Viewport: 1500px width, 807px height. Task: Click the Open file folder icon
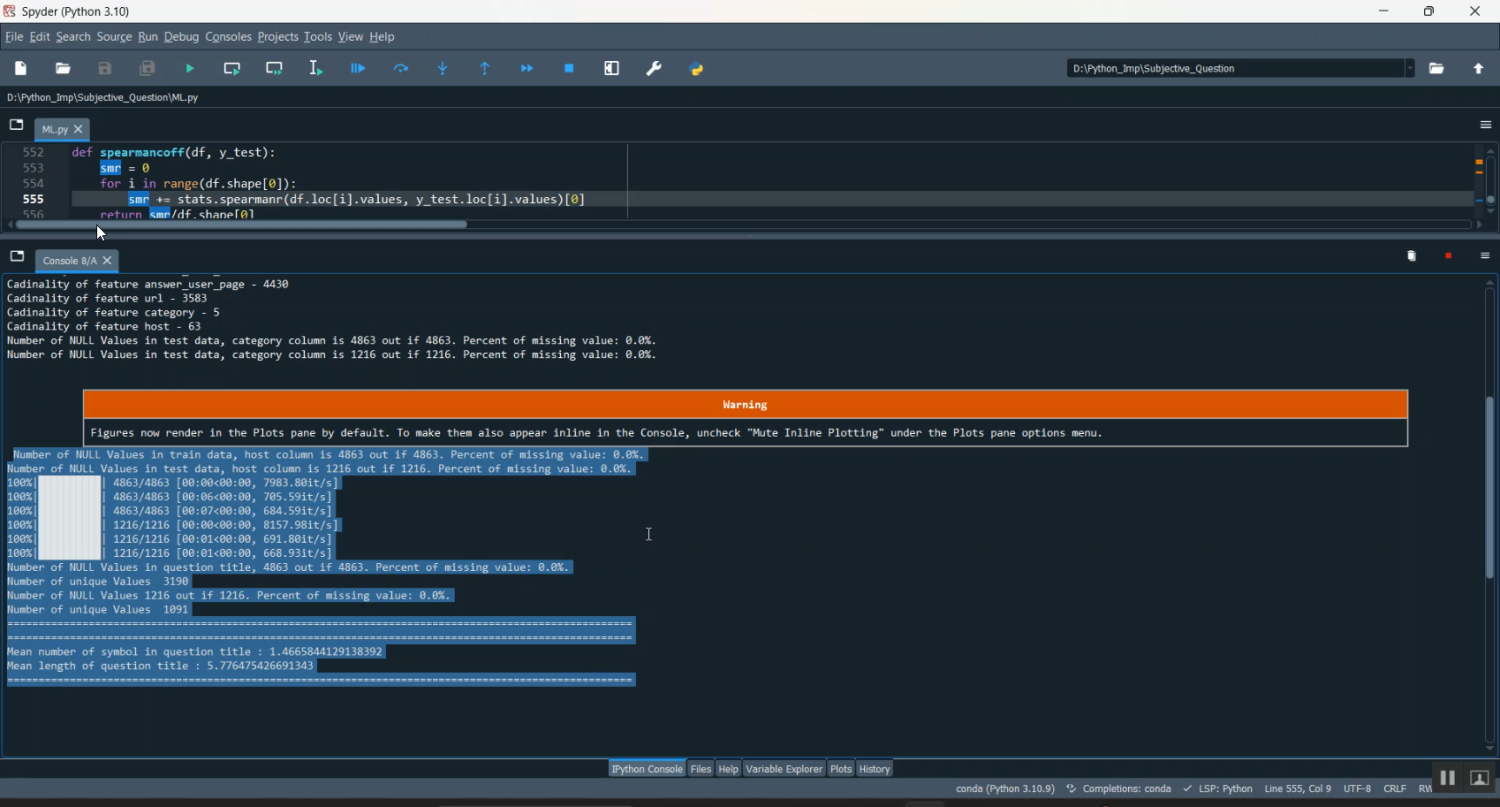(x=63, y=69)
